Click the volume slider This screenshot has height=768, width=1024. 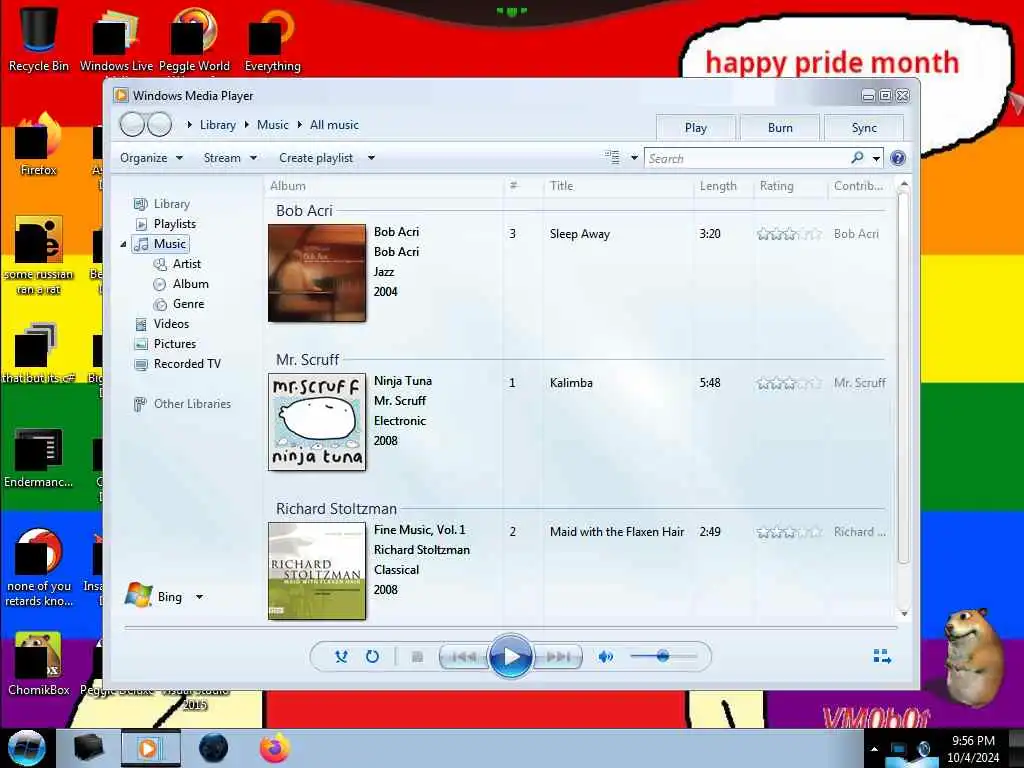663,656
